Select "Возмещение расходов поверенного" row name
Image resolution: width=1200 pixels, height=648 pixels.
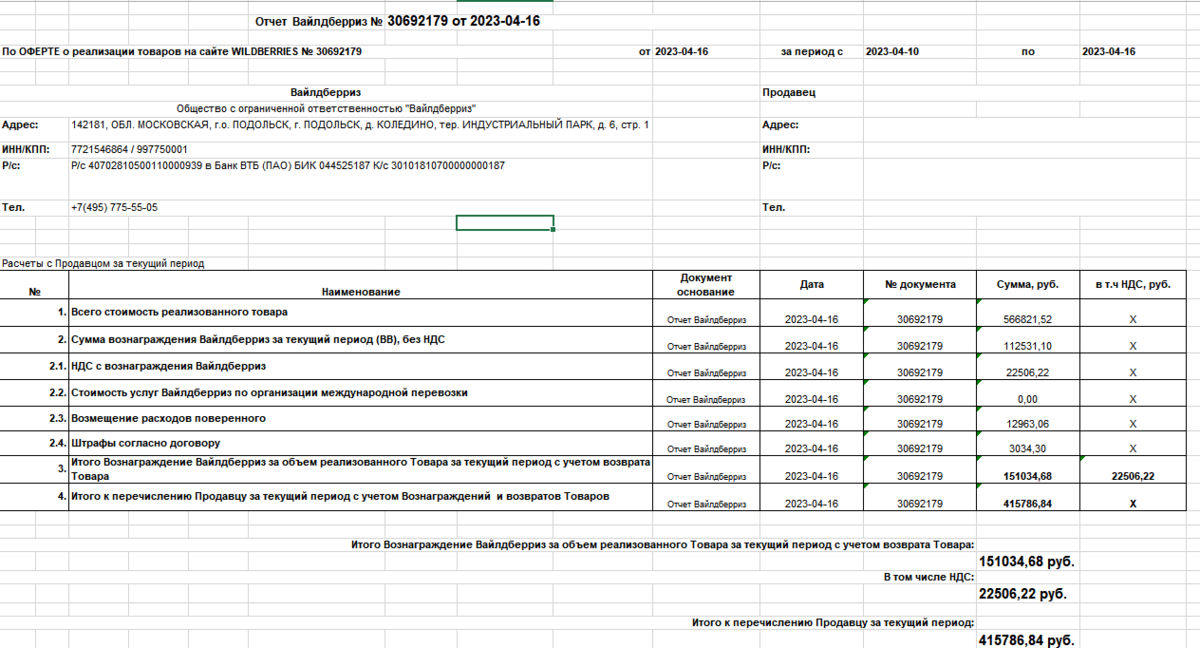click(x=168, y=418)
